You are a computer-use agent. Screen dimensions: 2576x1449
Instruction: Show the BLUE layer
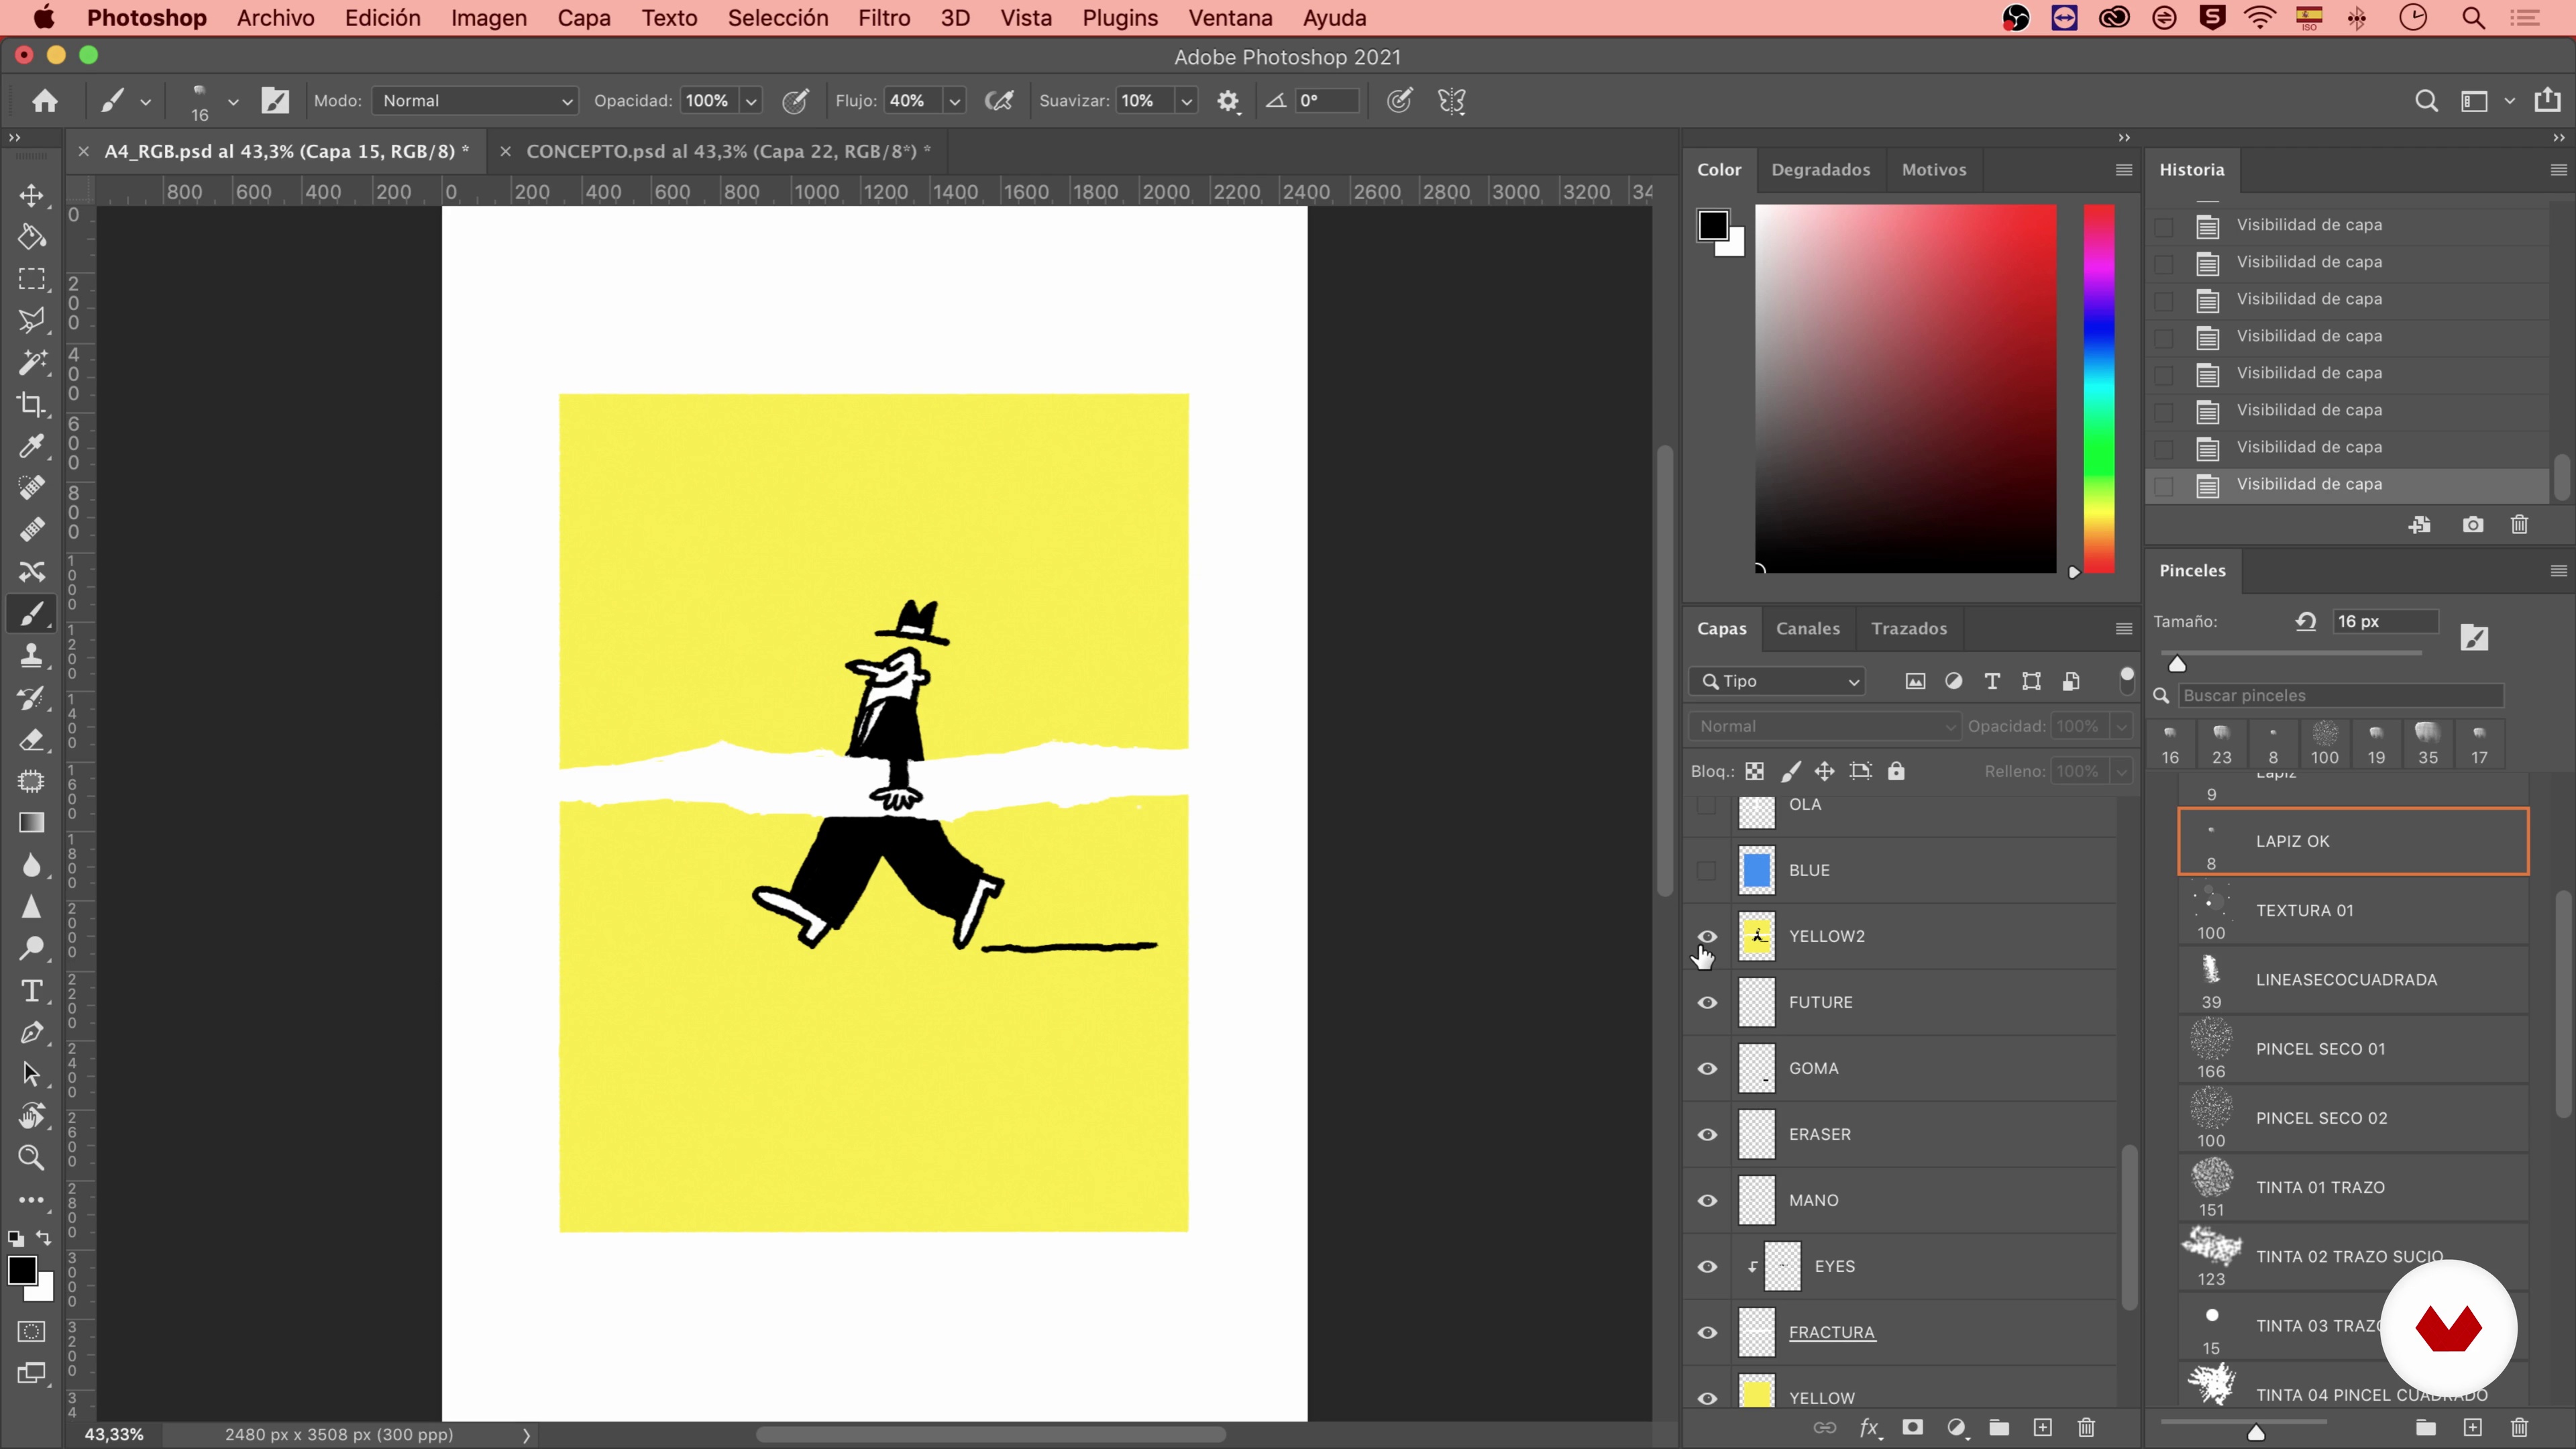pyautogui.click(x=1707, y=870)
